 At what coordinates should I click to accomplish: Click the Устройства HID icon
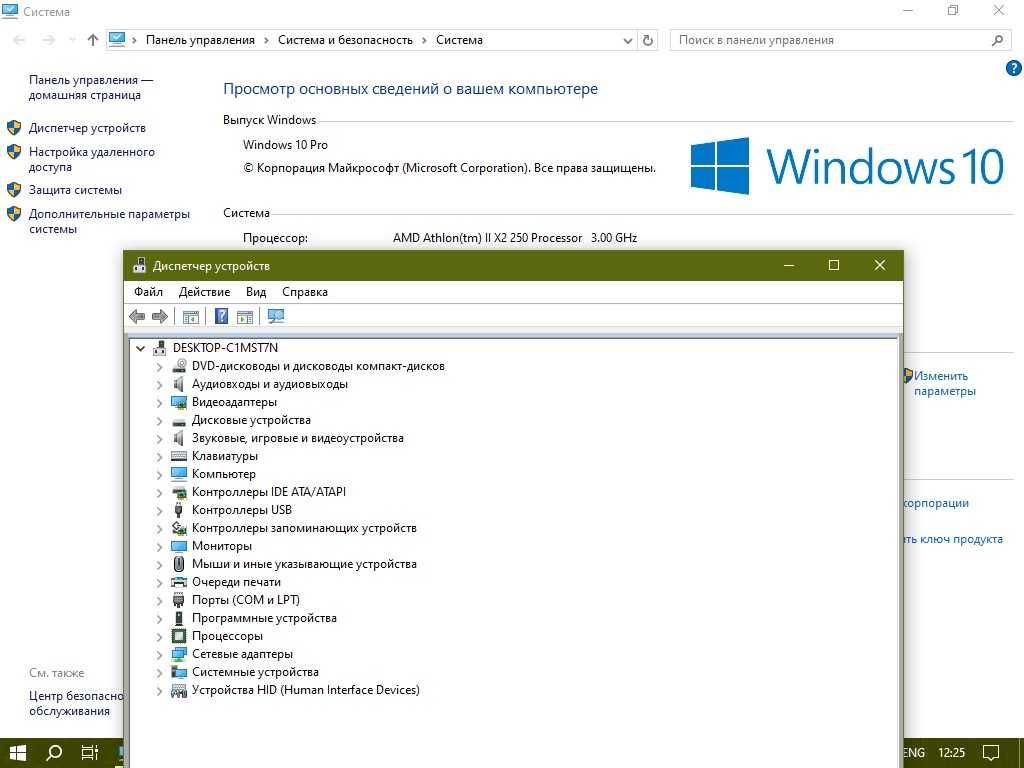(178, 690)
